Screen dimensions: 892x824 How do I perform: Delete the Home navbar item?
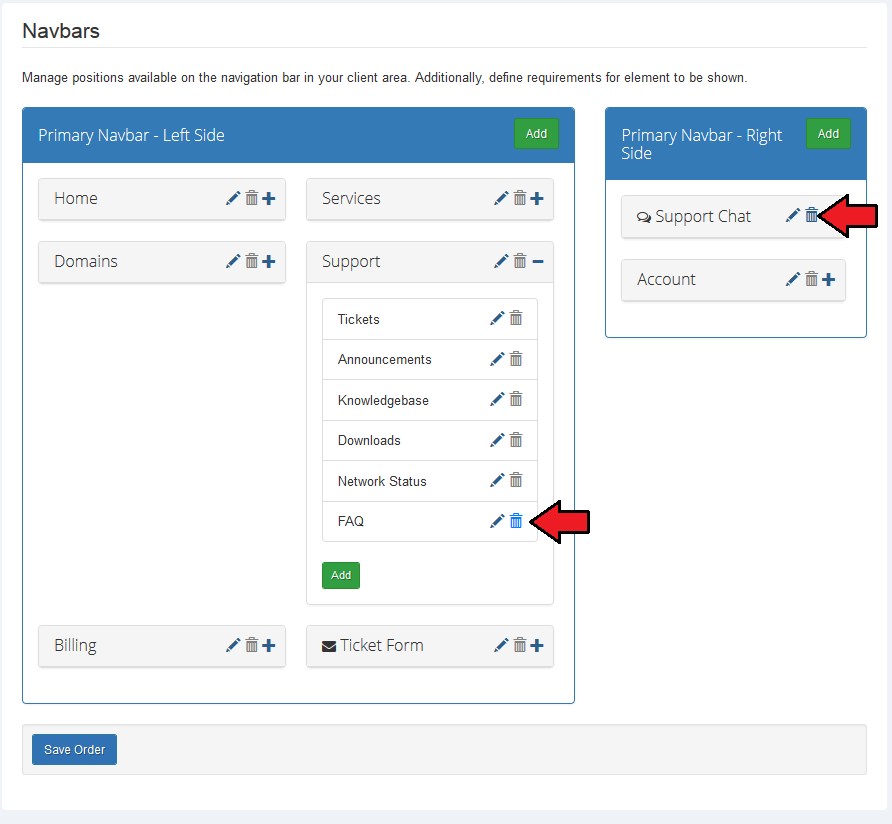(x=251, y=198)
